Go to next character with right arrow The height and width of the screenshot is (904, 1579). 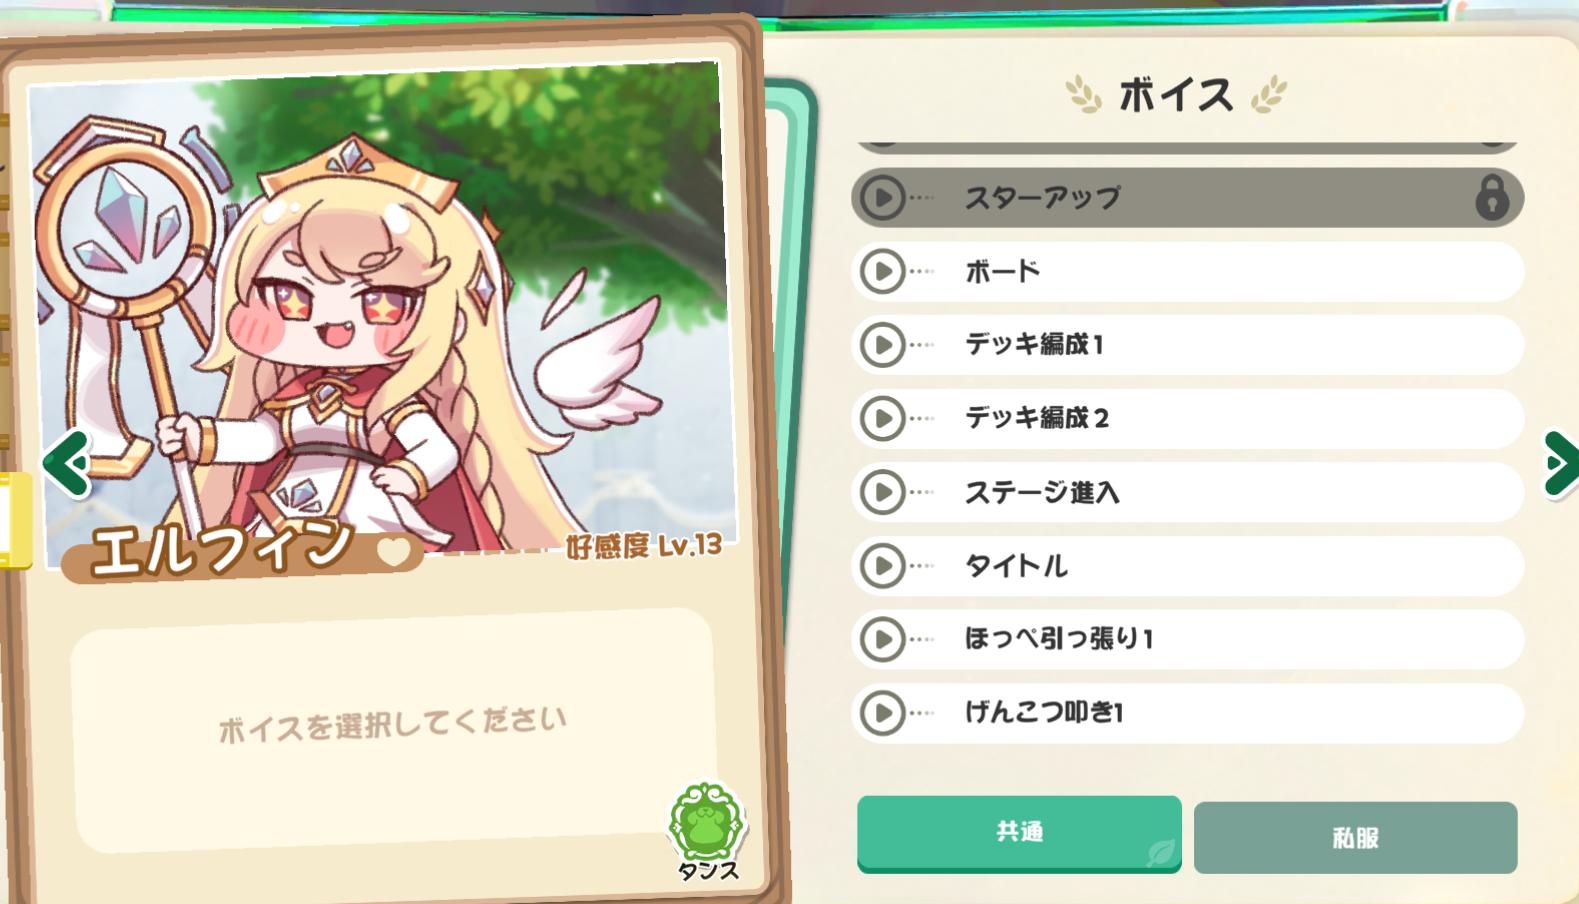point(1560,463)
